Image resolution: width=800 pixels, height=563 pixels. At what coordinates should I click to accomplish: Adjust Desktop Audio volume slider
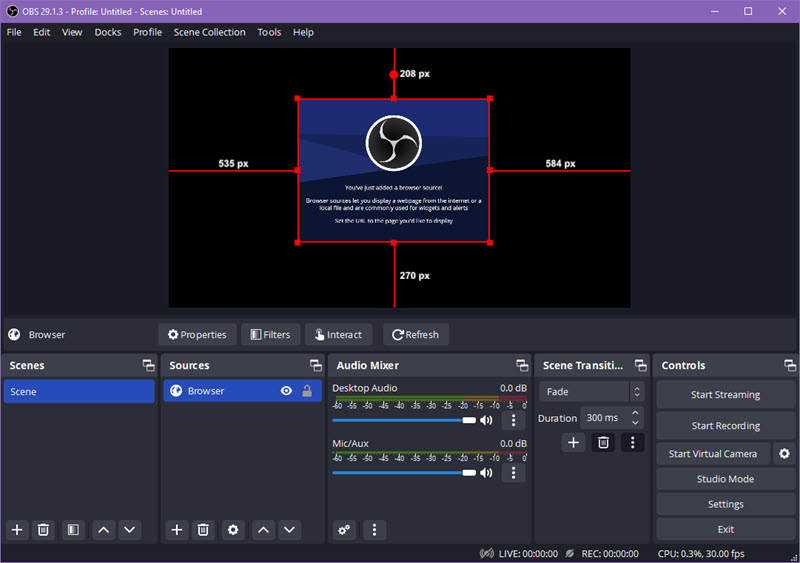[404, 420]
